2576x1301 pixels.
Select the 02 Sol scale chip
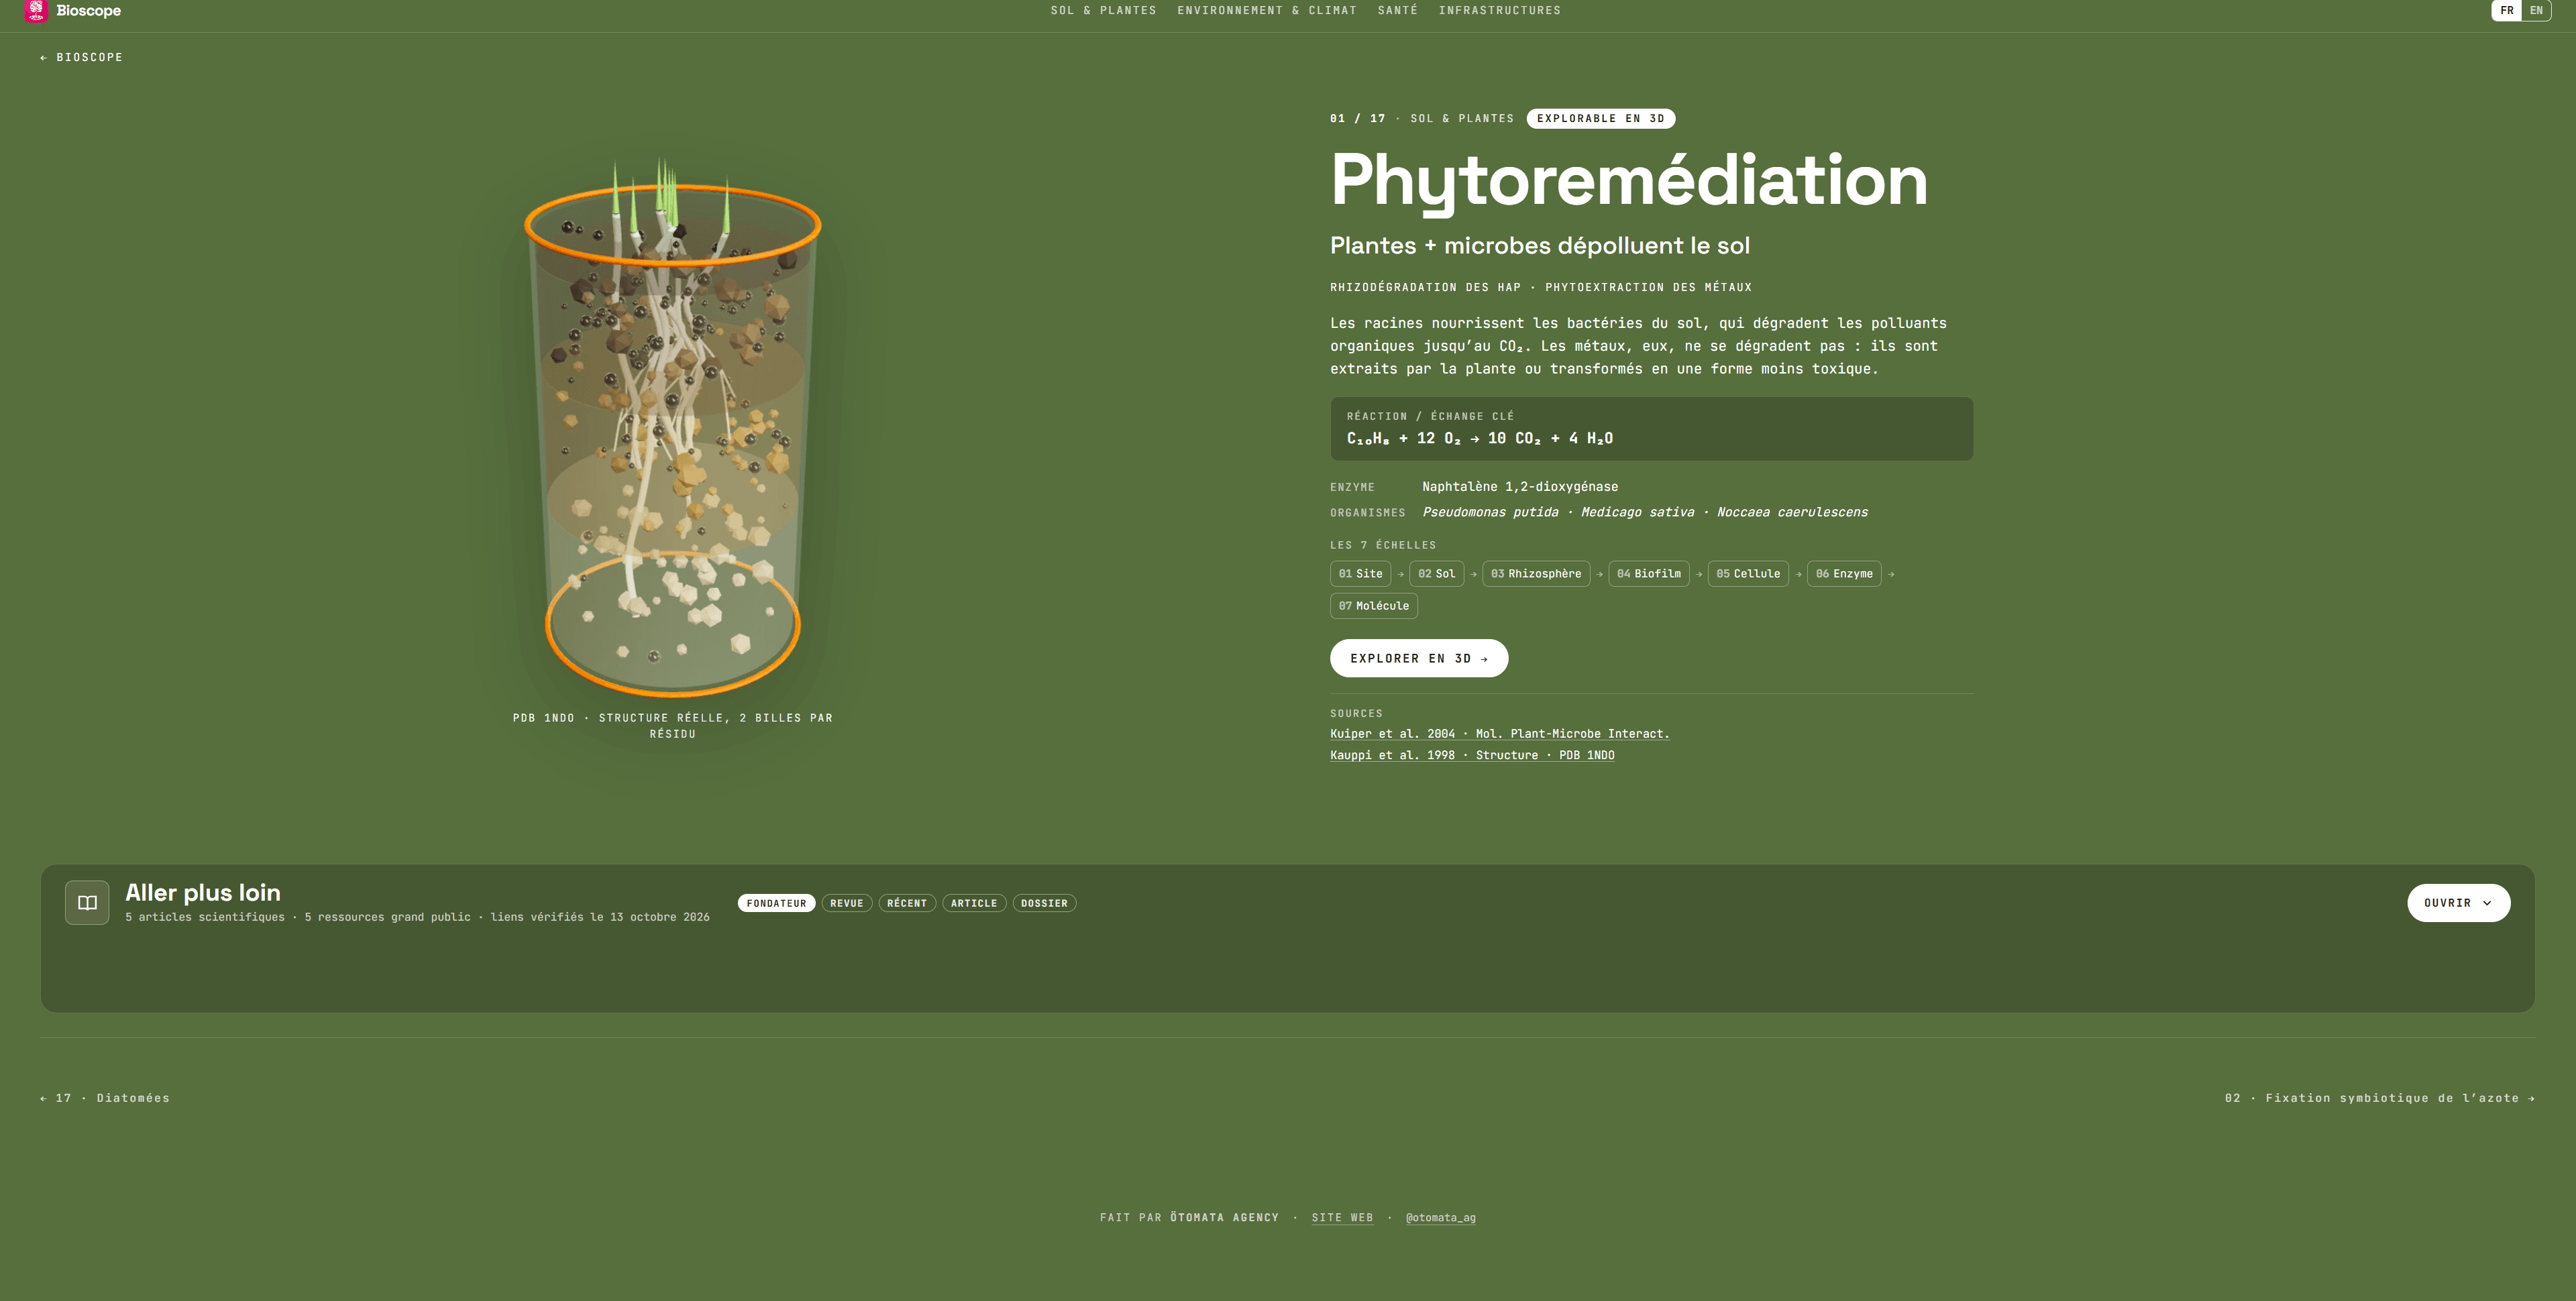[x=1436, y=574]
